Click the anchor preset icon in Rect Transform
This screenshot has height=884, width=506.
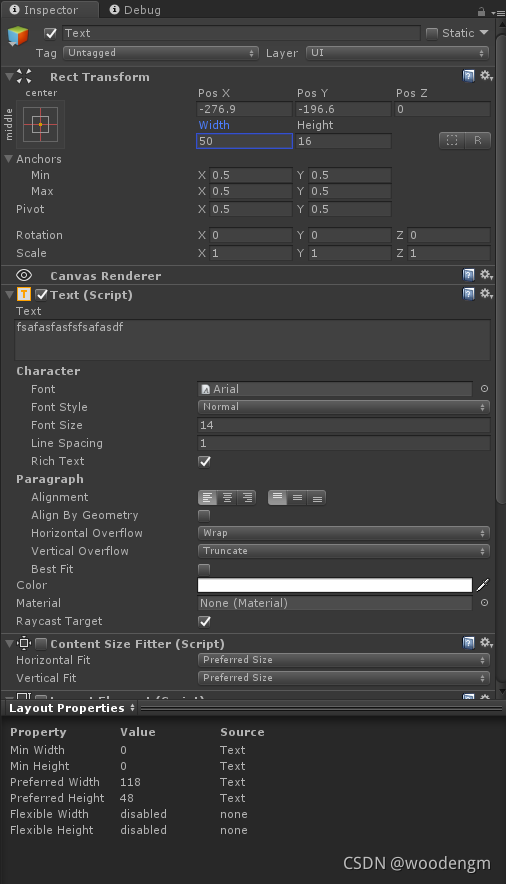click(x=41, y=124)
